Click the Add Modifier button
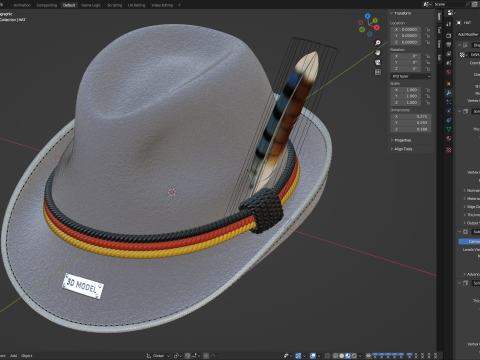The width and height of the screenshot is (480, 360). click(468, 34)
